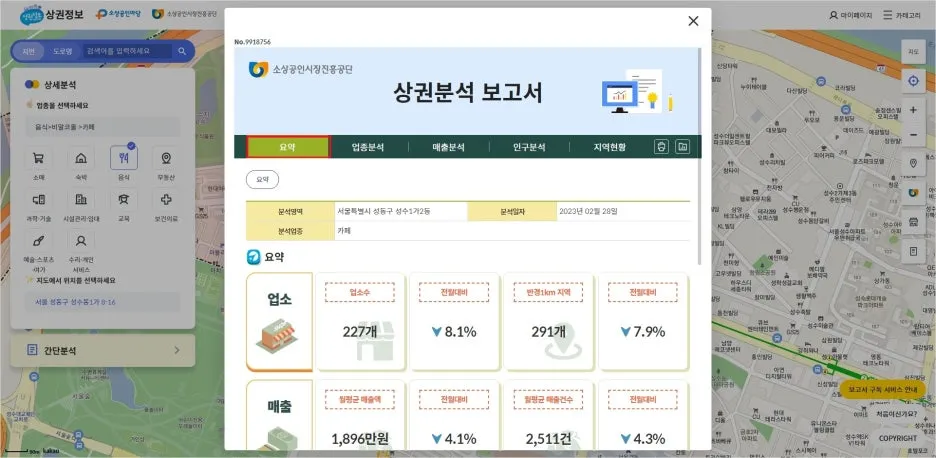
Task: Click the search keyword input field
Action: coord(127,51)
